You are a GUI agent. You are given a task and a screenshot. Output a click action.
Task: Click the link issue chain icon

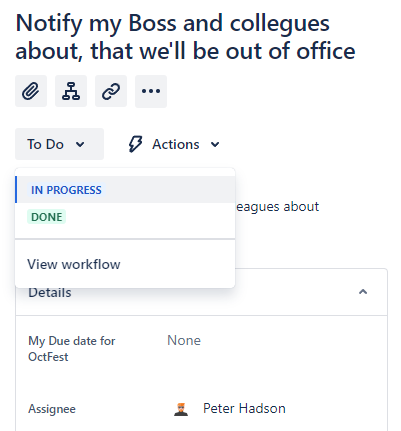click(111, 91)
